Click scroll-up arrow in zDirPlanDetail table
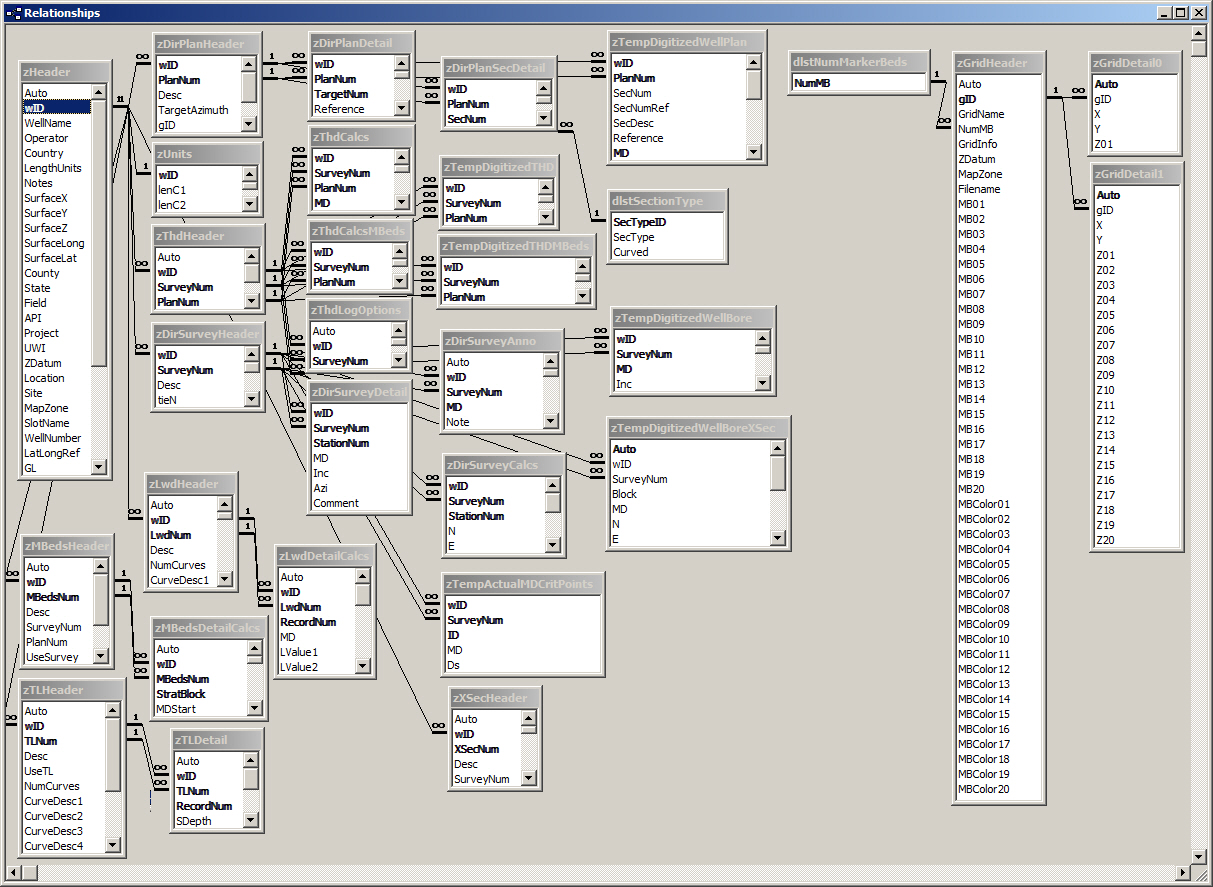The width and height of the screenshot is (1213, 887). pos(401,64)
